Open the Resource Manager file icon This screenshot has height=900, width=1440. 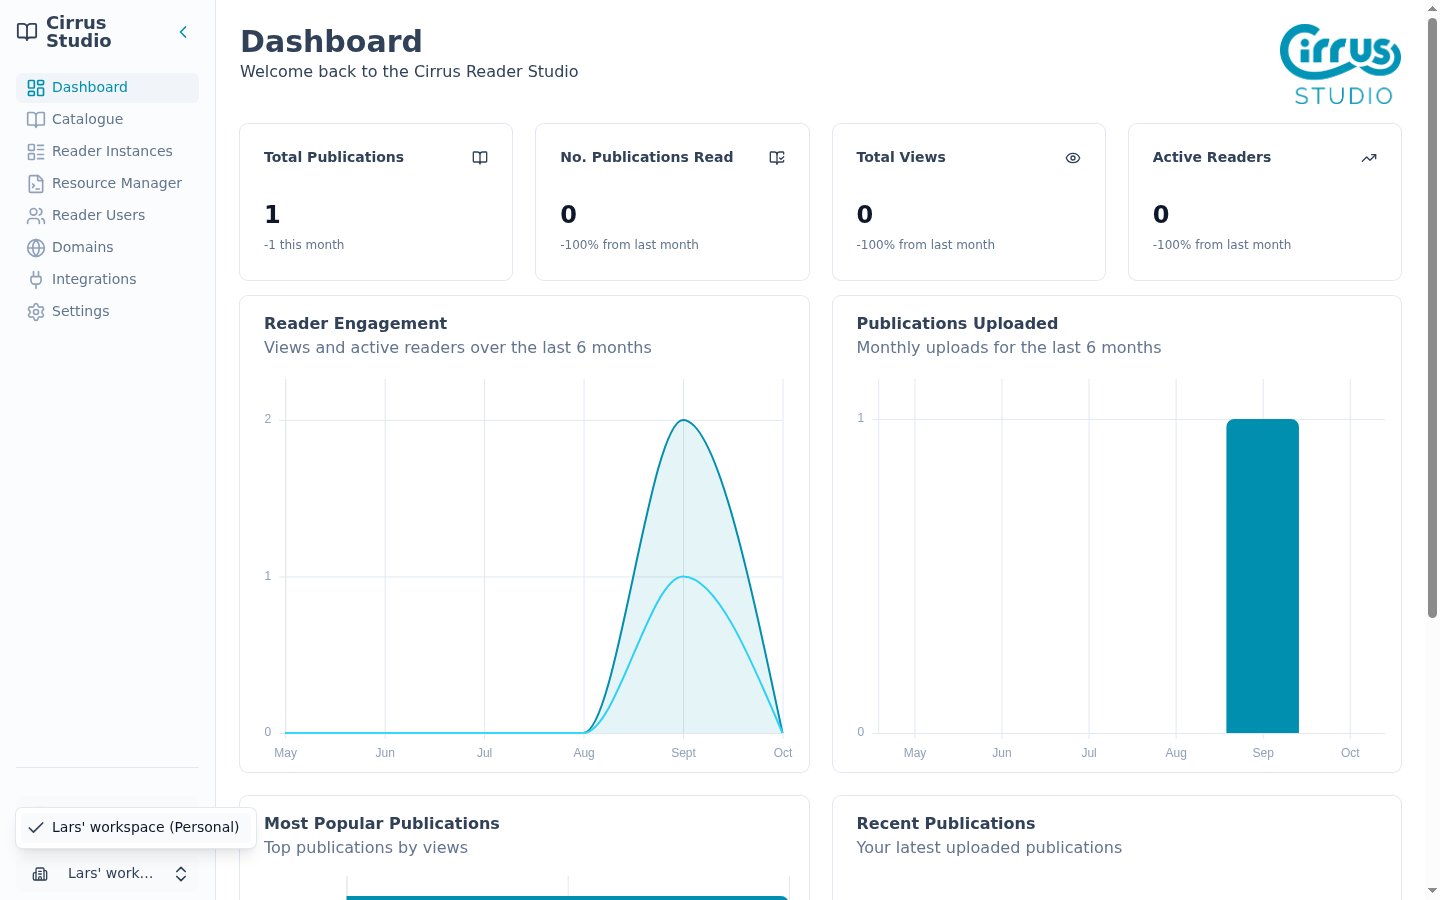[x=36, y=184]
